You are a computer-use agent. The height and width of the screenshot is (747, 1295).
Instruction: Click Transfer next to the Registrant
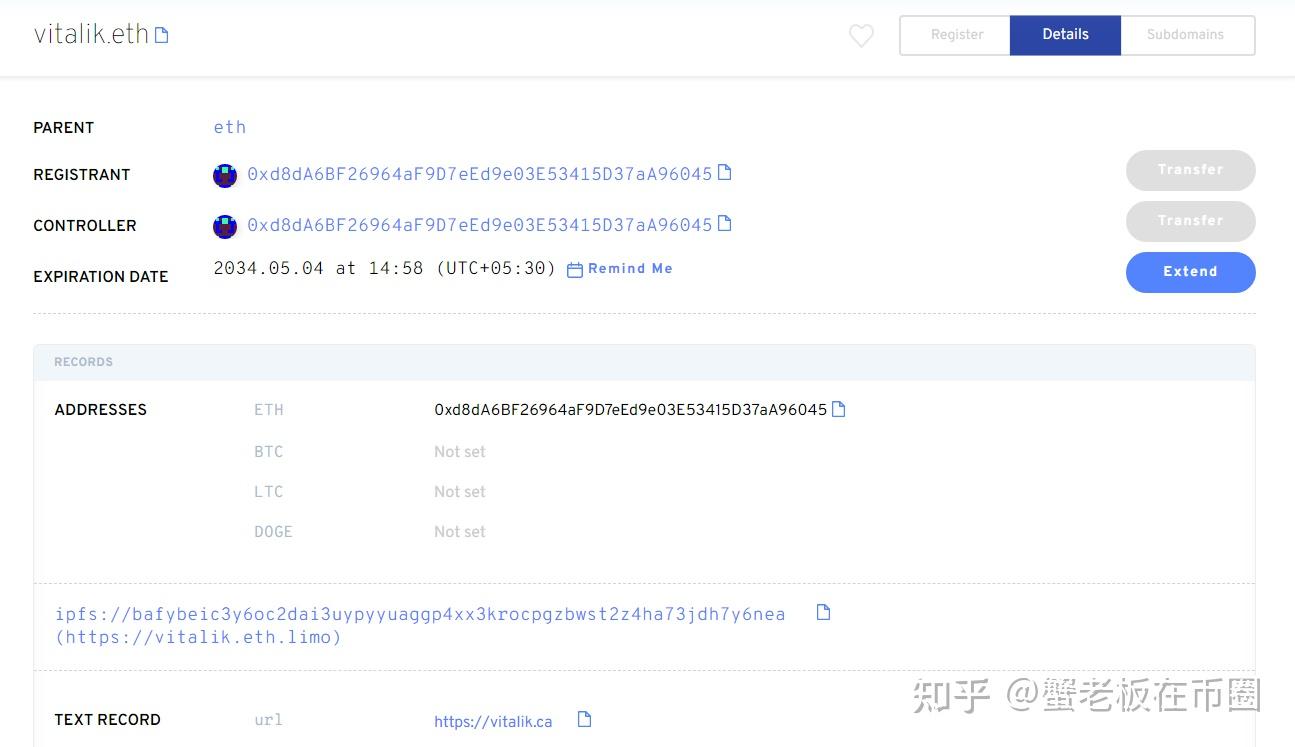click(1190, 170)
